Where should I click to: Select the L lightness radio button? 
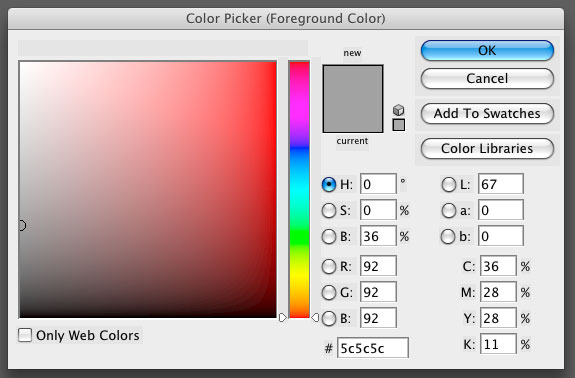[x=448, y=184]
